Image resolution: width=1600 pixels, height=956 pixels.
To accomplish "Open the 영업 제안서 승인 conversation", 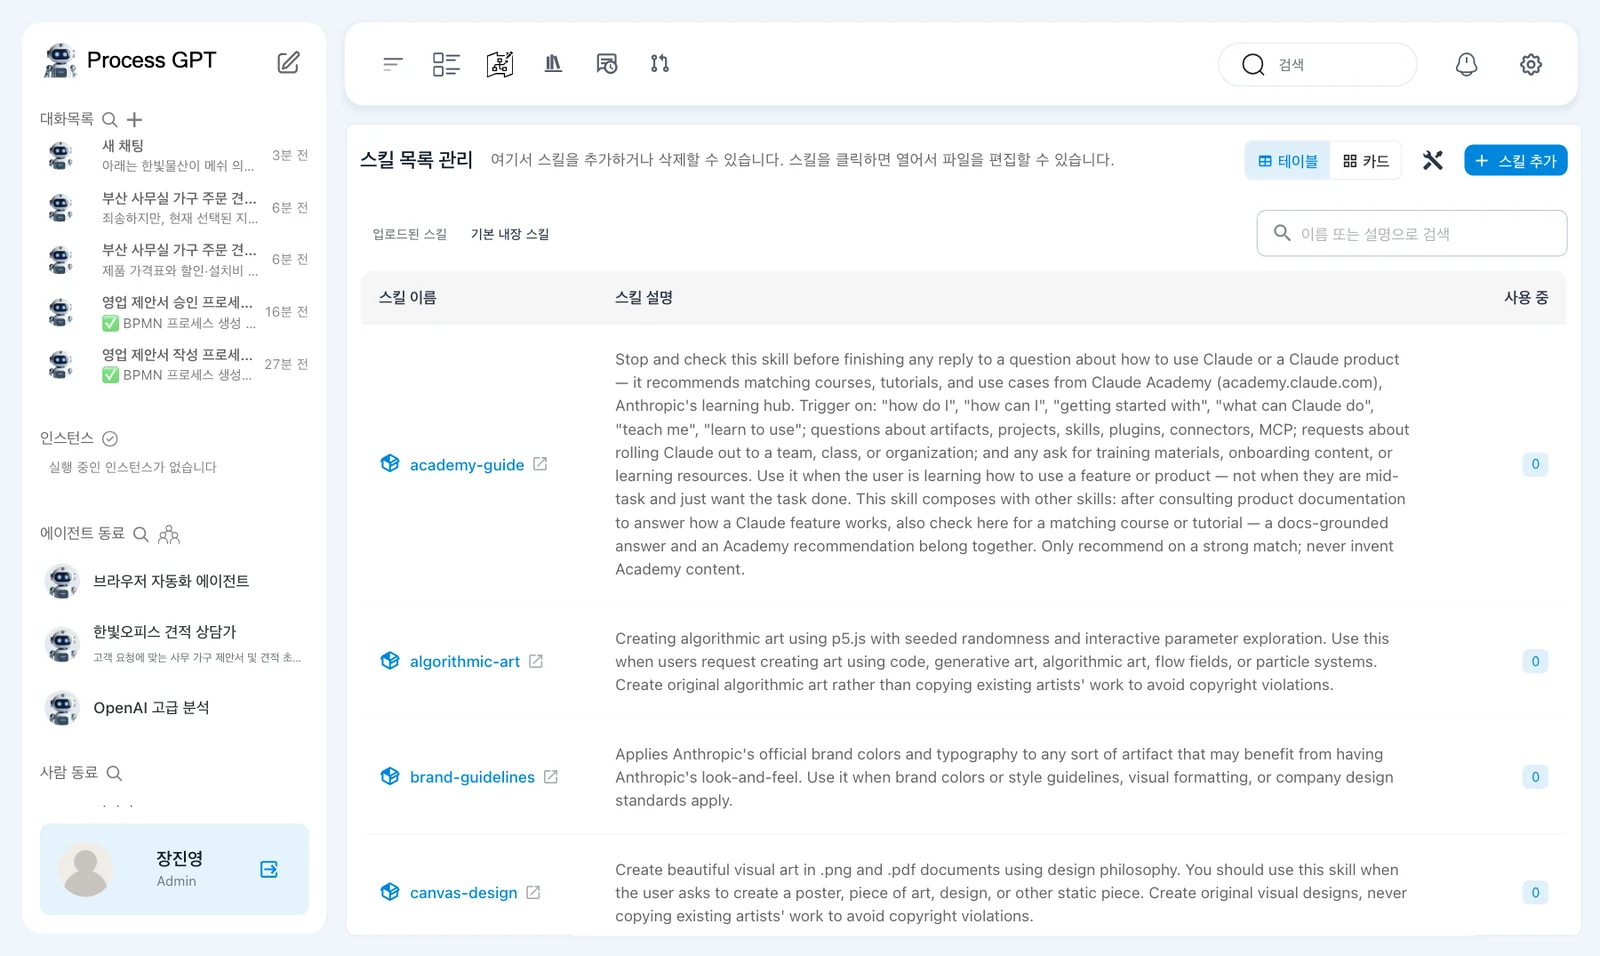I will (x=175, y=312).
